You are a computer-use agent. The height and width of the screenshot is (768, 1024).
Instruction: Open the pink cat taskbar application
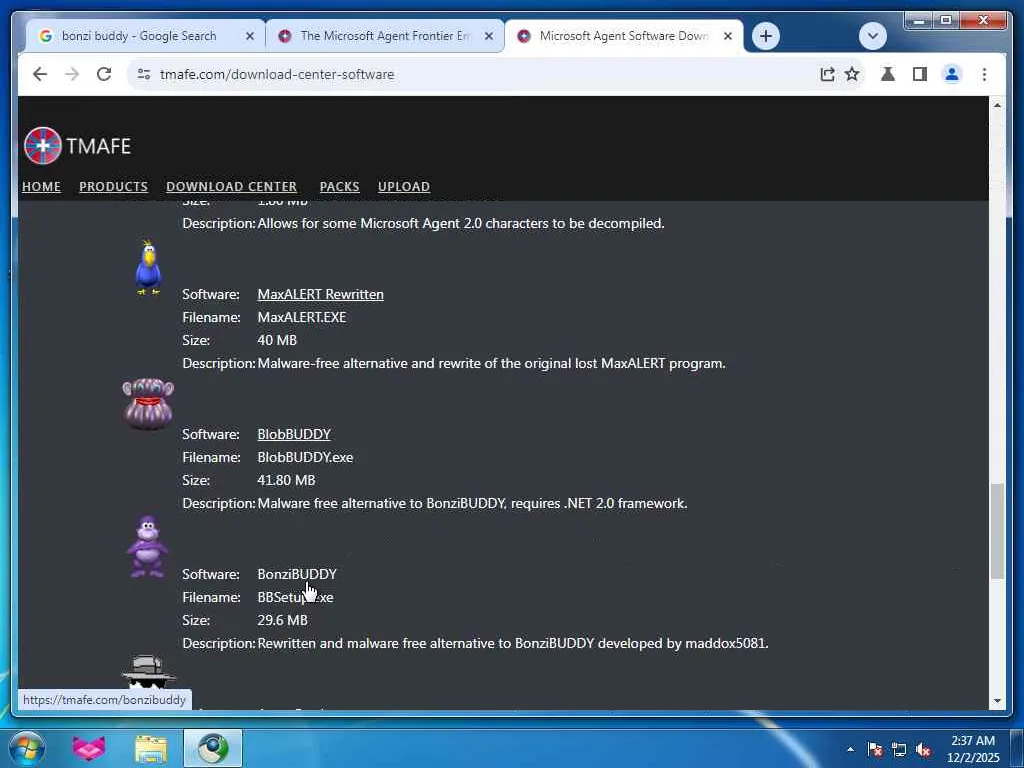click(89, 748)
